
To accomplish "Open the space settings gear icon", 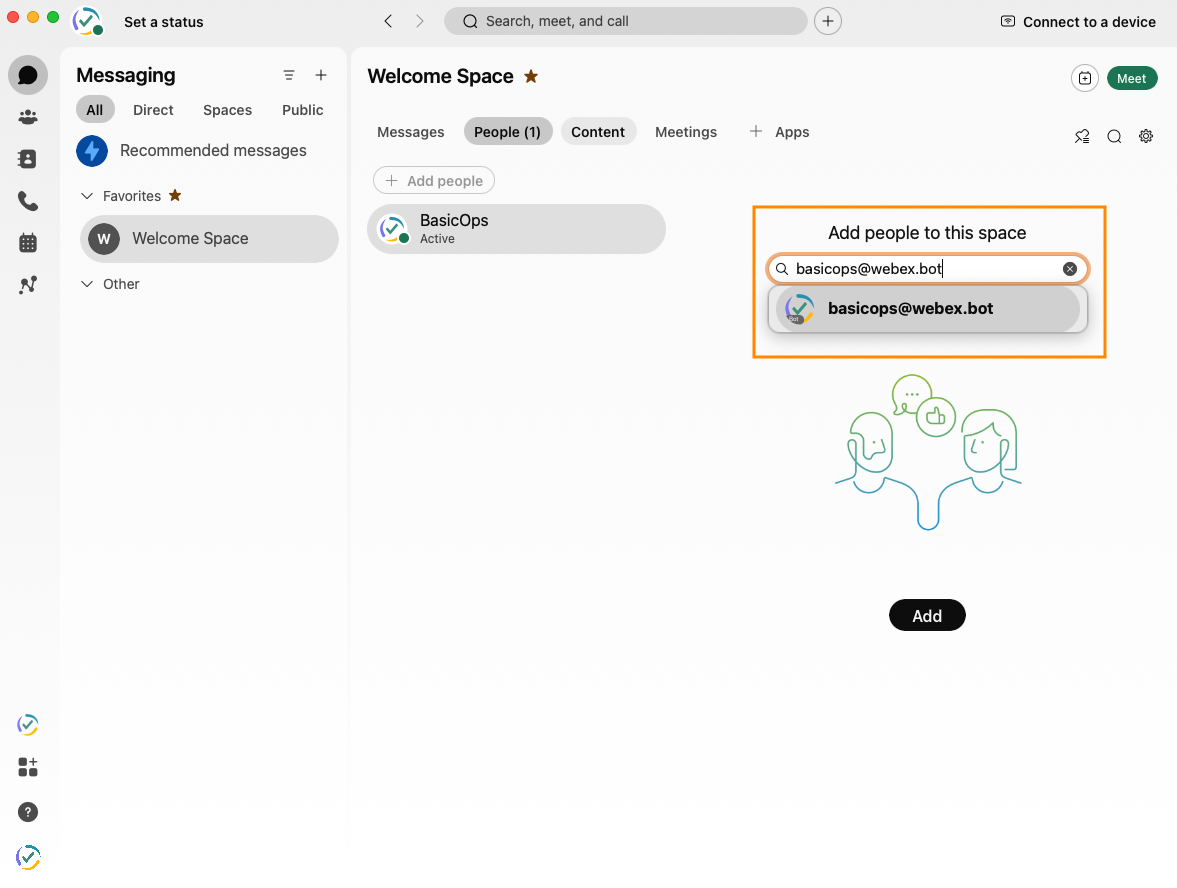I will pos(1146,136).
